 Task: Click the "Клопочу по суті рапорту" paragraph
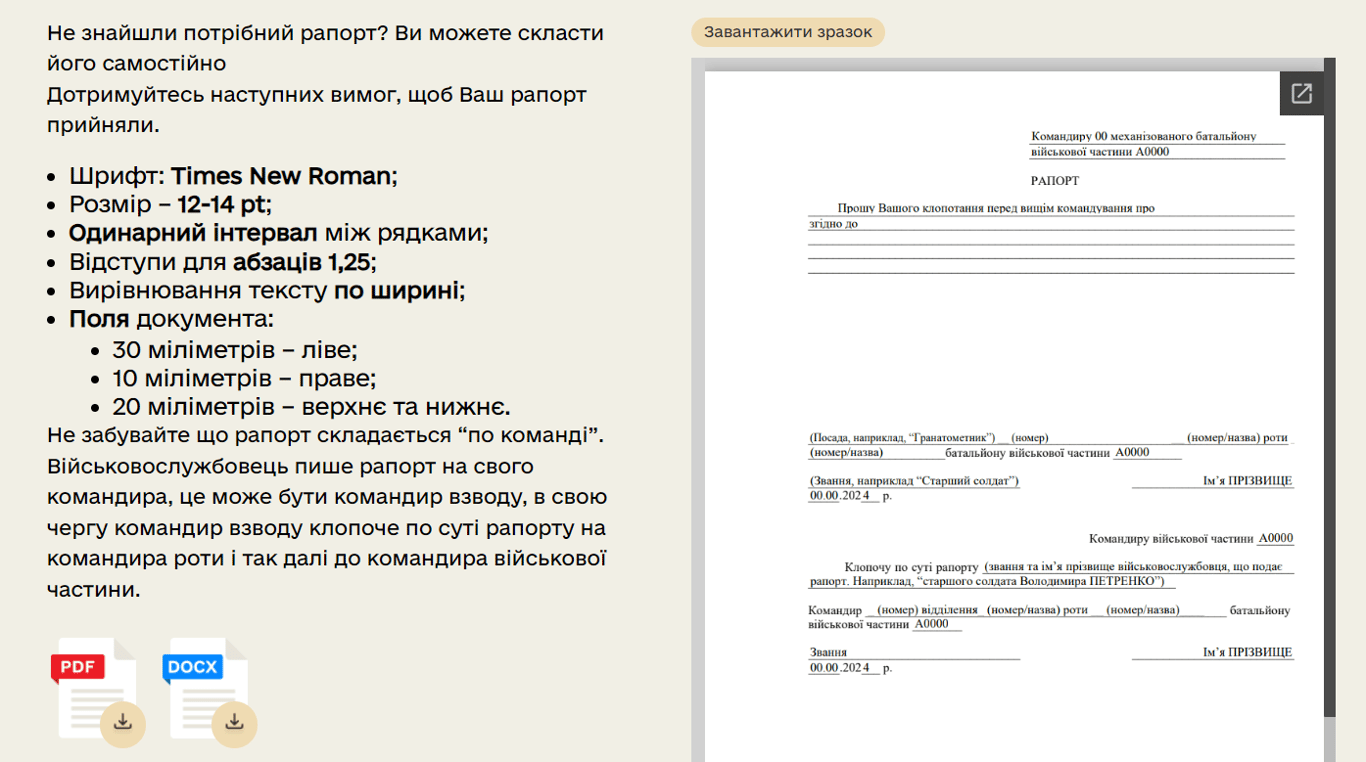(1050, 567)
